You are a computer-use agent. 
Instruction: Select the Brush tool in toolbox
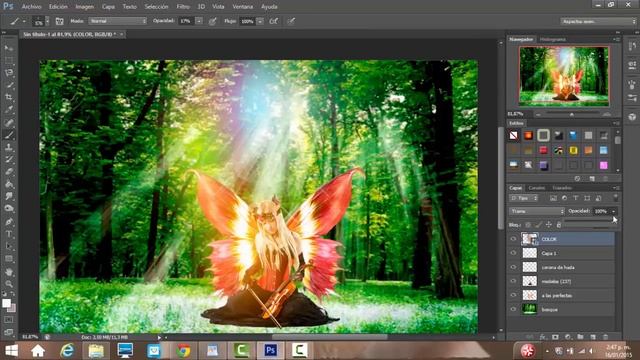point(9,135)
